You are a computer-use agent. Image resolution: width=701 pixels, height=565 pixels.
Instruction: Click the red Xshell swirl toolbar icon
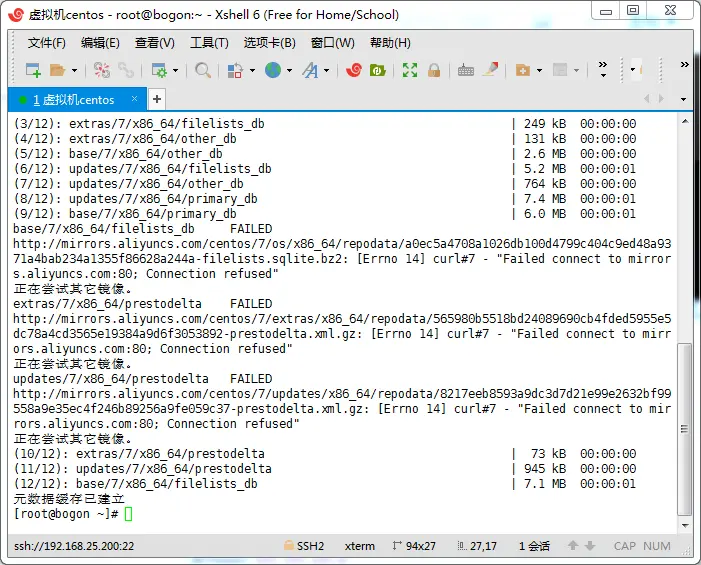354,70
